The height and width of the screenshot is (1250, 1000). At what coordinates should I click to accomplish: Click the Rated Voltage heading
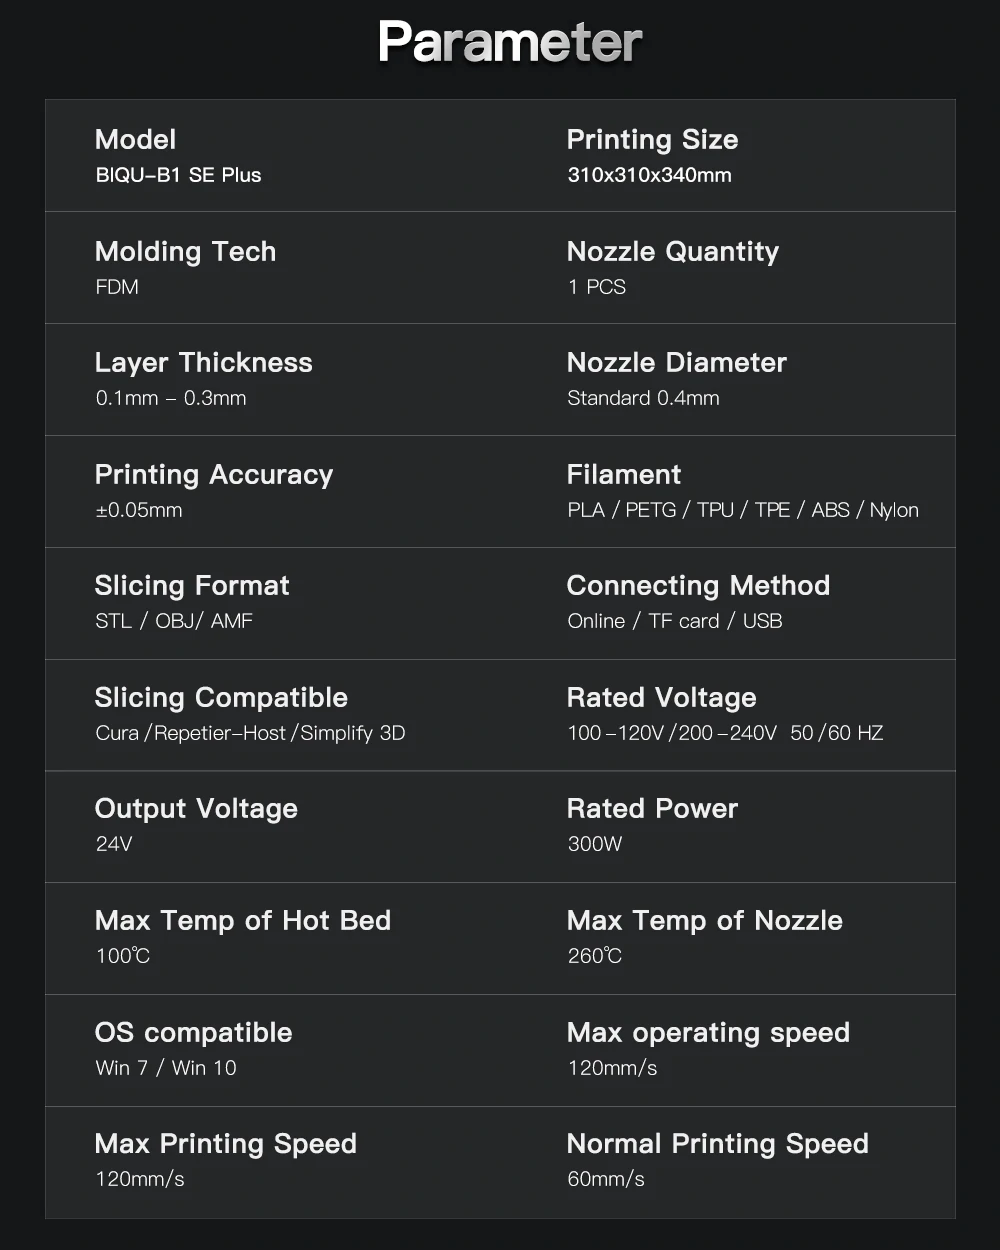(x=661, y=698)
